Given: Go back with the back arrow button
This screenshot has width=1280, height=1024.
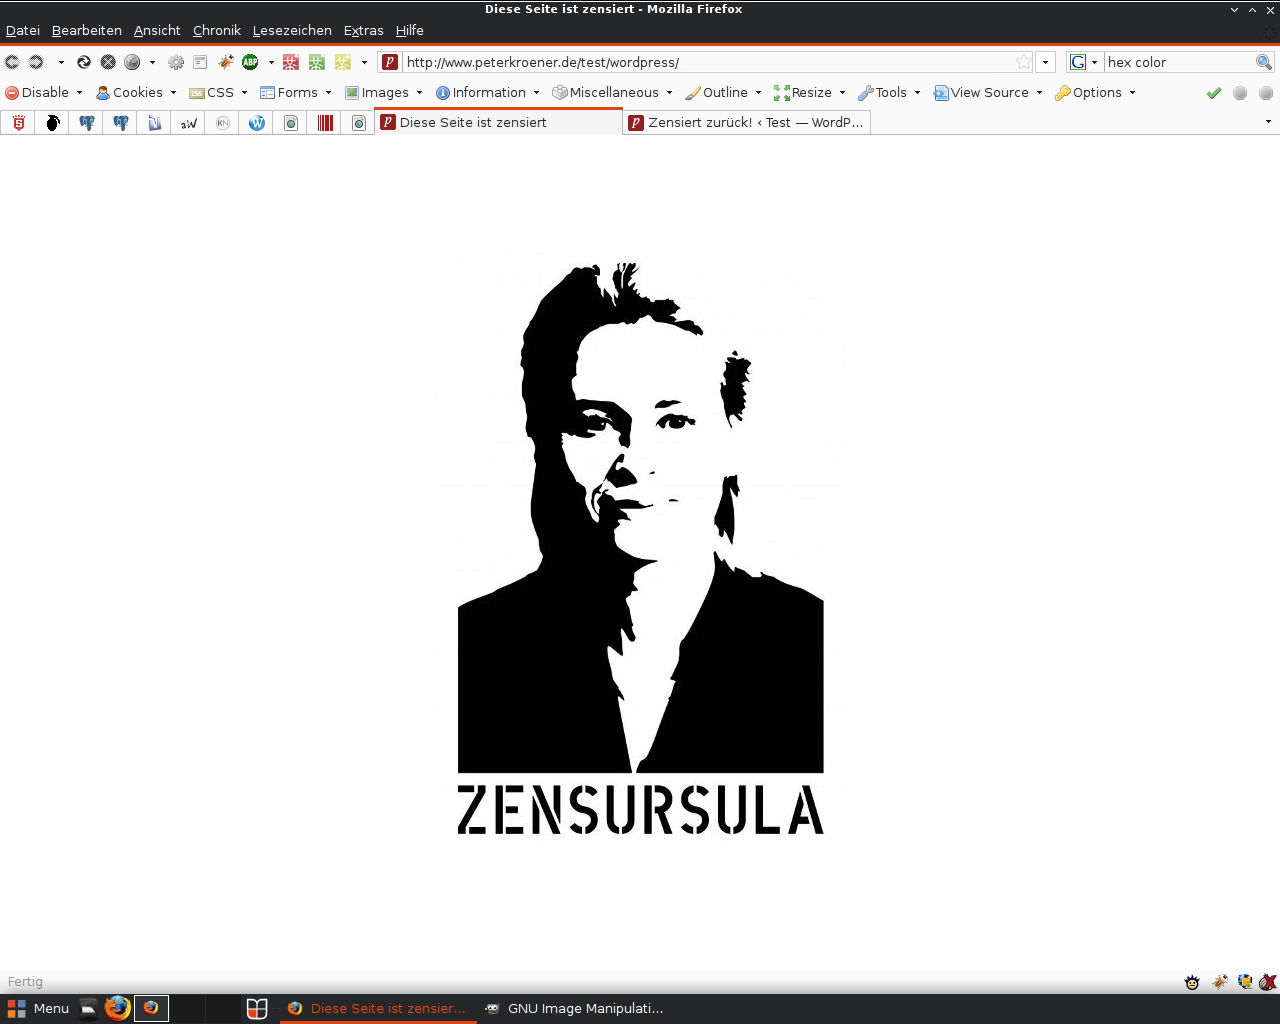Looking at the screenshot, I should point(12,62).
